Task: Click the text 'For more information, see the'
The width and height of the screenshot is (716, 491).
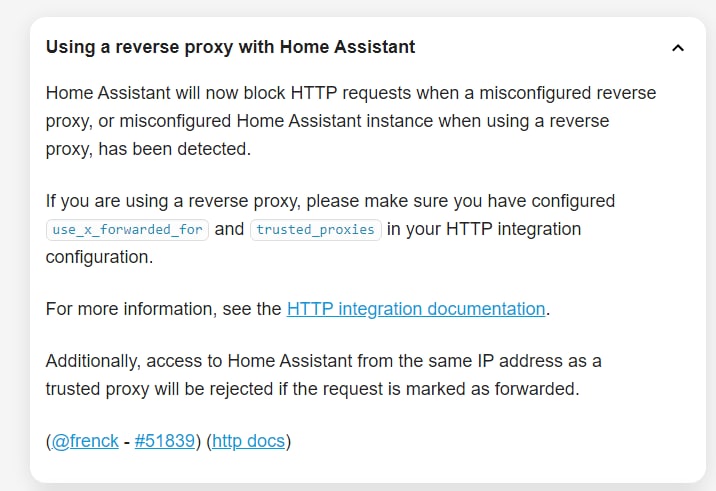Action: click(x=163, y=309)
